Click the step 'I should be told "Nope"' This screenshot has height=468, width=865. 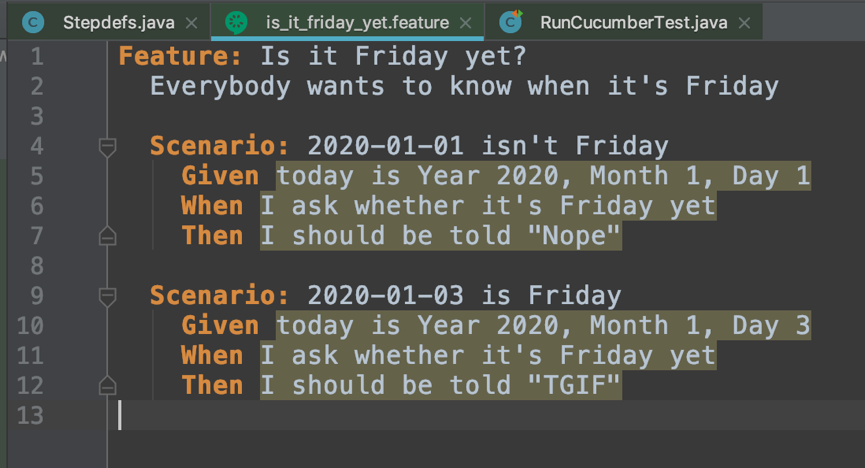point(441,236)
